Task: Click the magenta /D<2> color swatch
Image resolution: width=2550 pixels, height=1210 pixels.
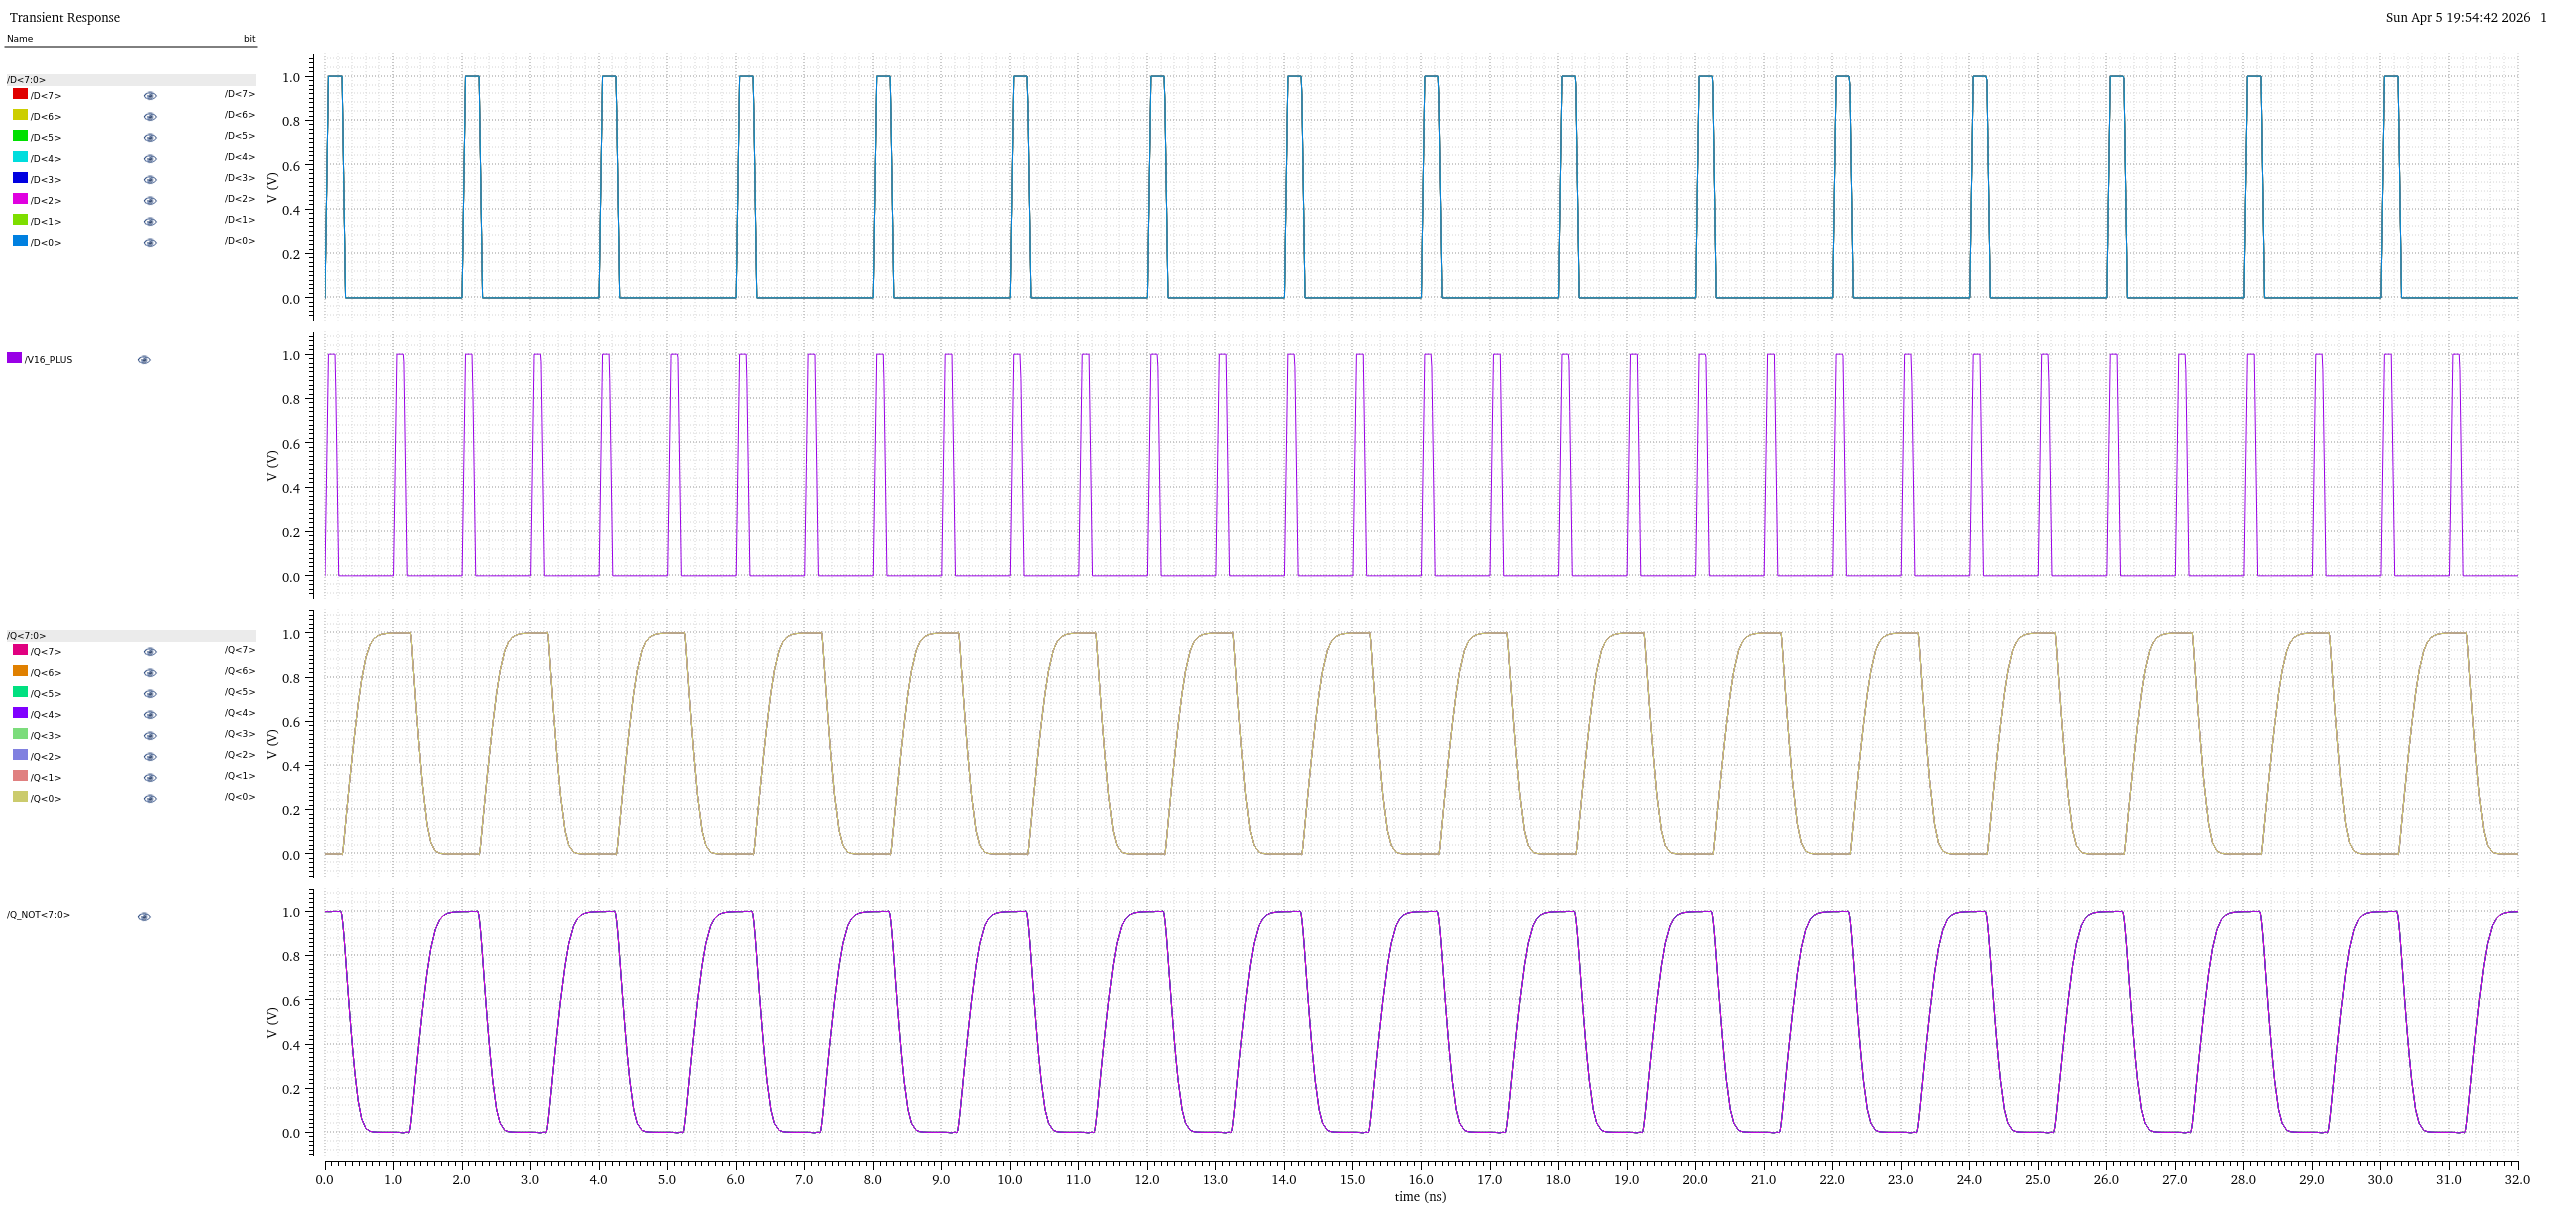Action: pyautogui.click(x=20, y=199)
